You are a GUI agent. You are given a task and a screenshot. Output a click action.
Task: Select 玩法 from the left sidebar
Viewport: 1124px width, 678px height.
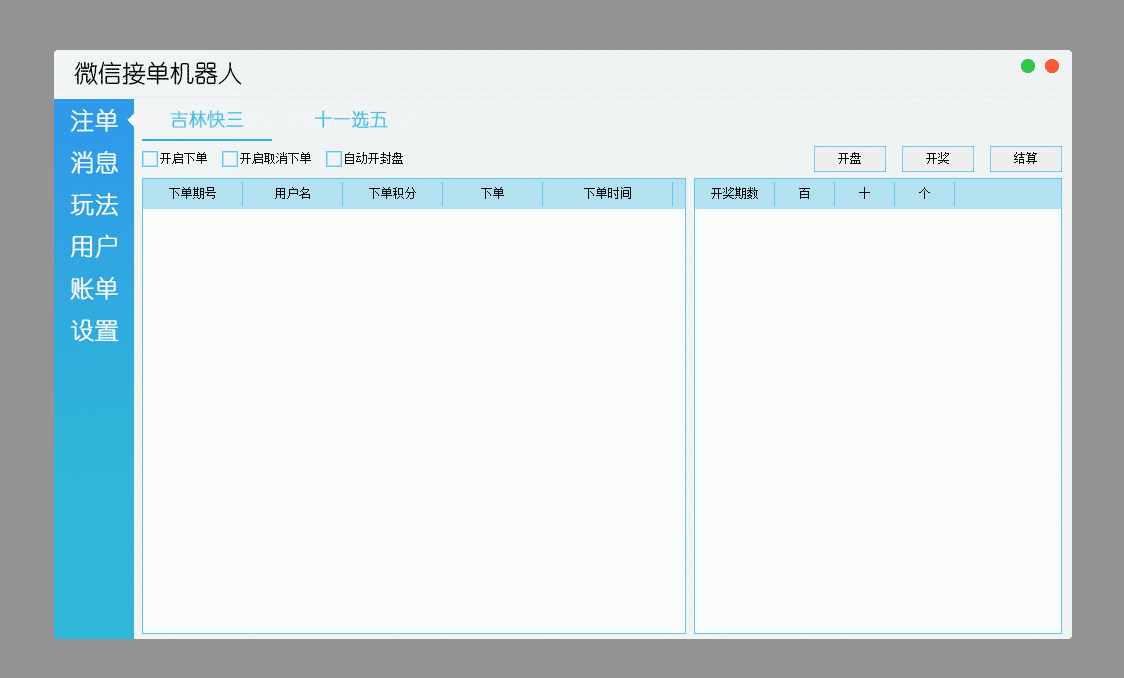coord(94,205)
